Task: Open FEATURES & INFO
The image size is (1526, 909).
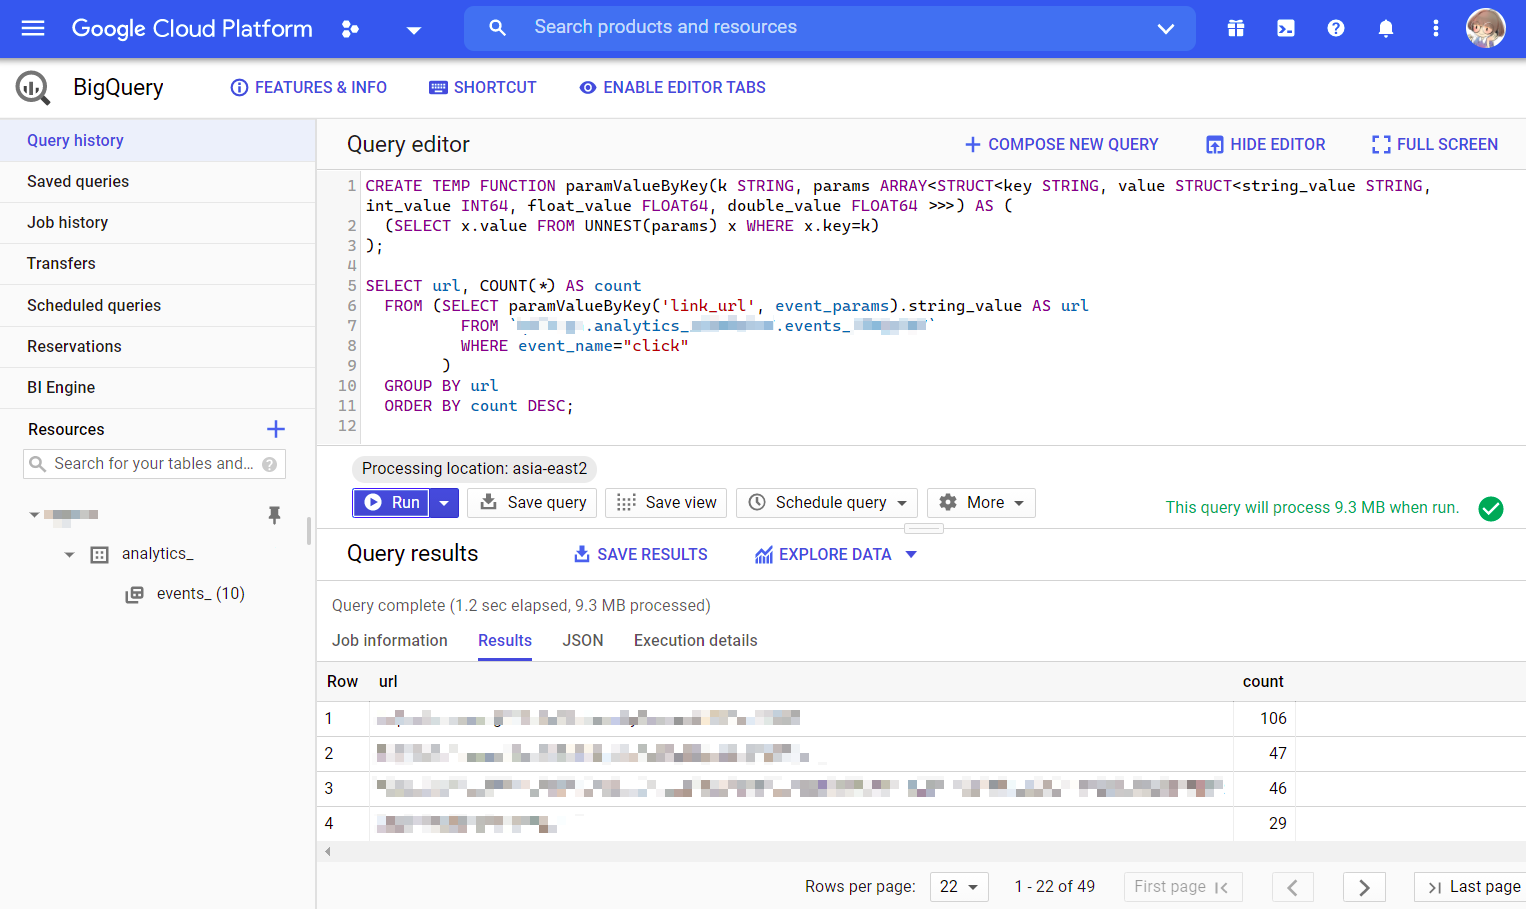Action: (309, 88)
